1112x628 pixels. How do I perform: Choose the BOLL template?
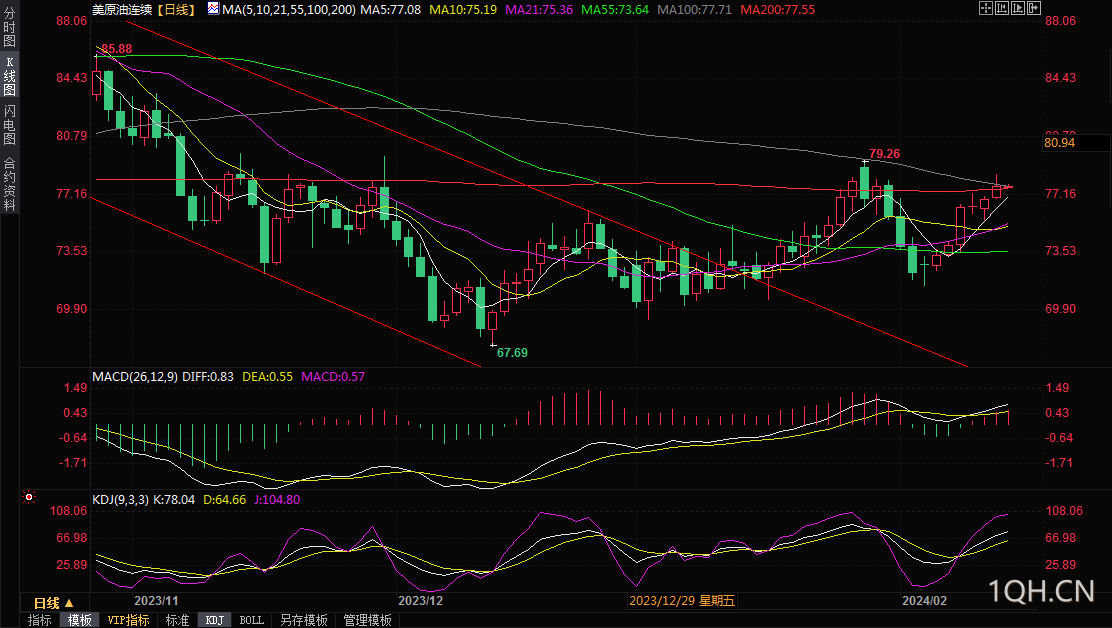click(252, 620)
